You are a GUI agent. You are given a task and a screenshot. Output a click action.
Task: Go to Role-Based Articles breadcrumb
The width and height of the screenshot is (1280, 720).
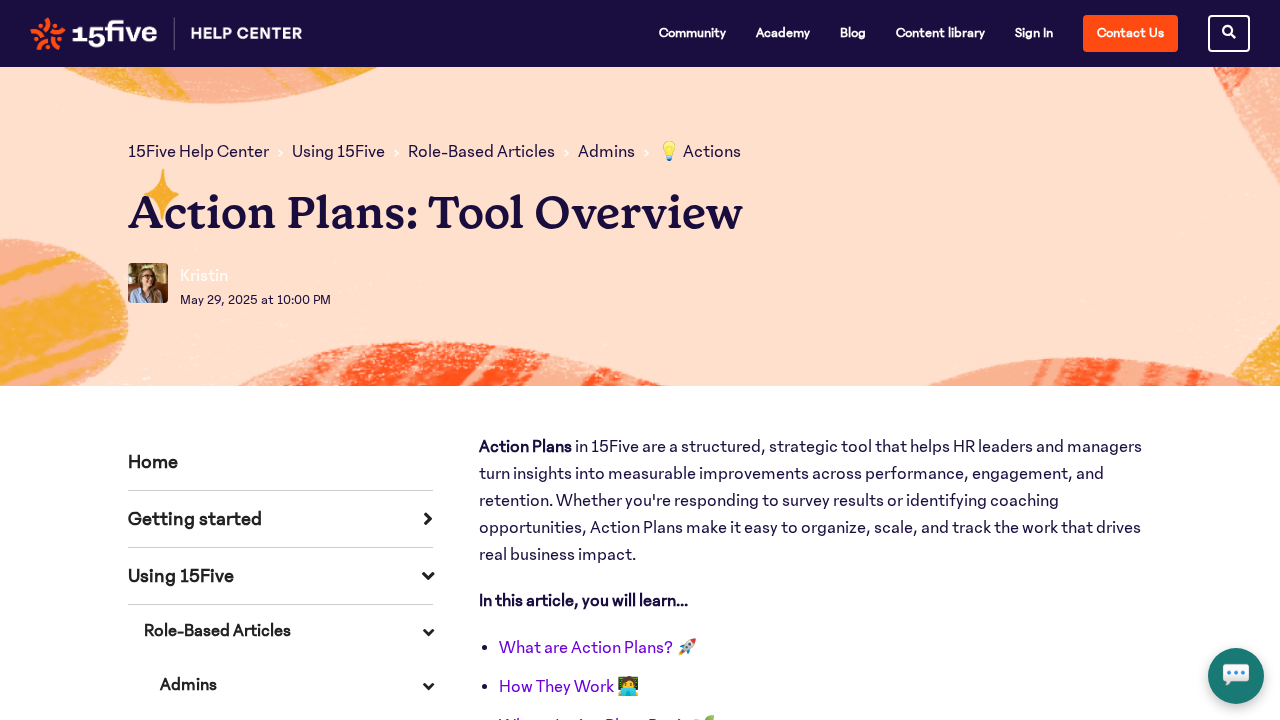481,152
